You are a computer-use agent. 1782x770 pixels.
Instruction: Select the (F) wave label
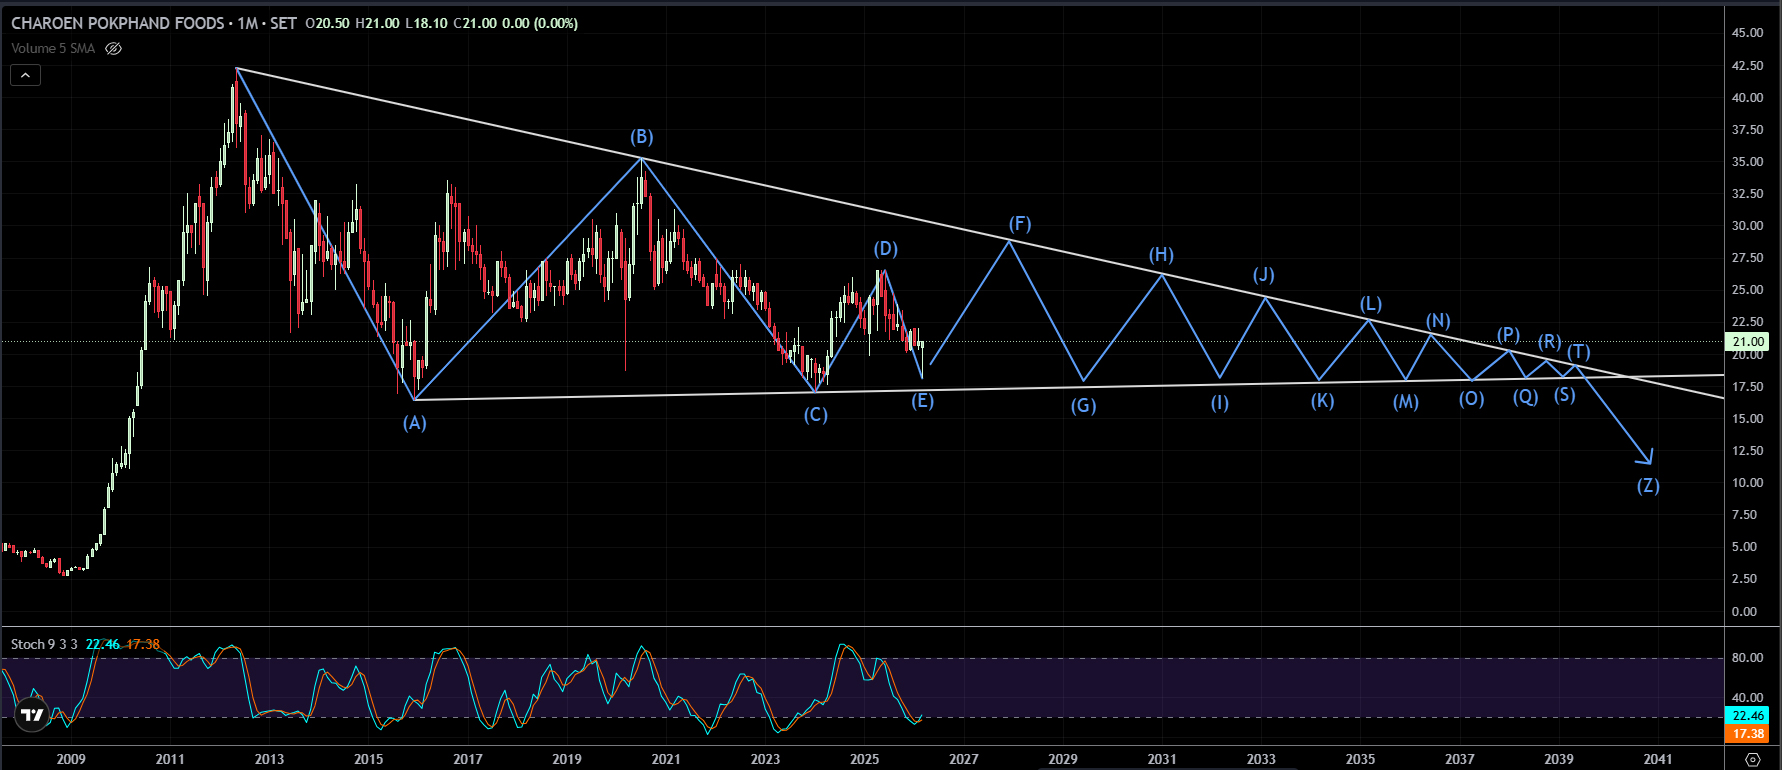pos(1020,224)
